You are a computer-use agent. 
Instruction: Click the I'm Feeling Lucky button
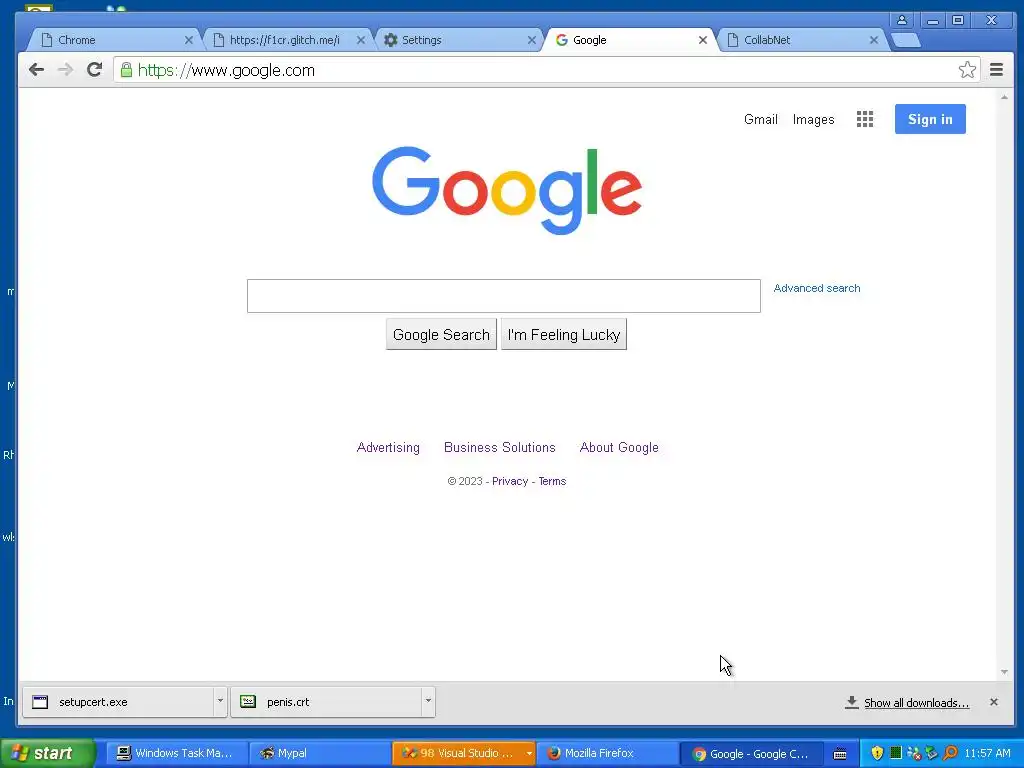(564, 334)
